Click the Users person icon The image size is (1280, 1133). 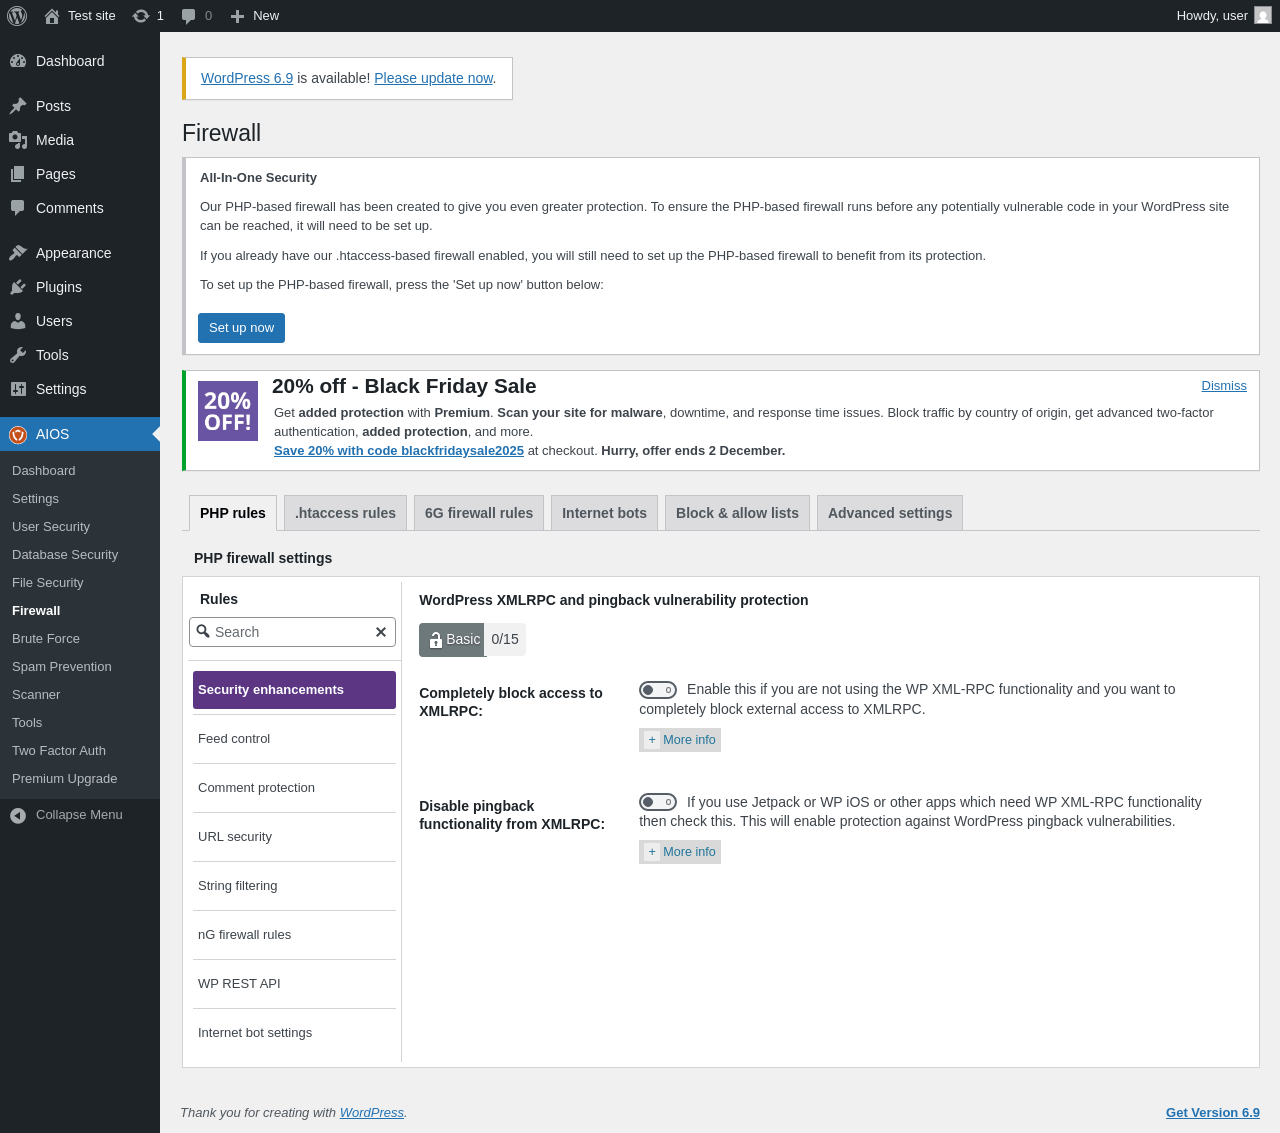[x=18, y=321]
